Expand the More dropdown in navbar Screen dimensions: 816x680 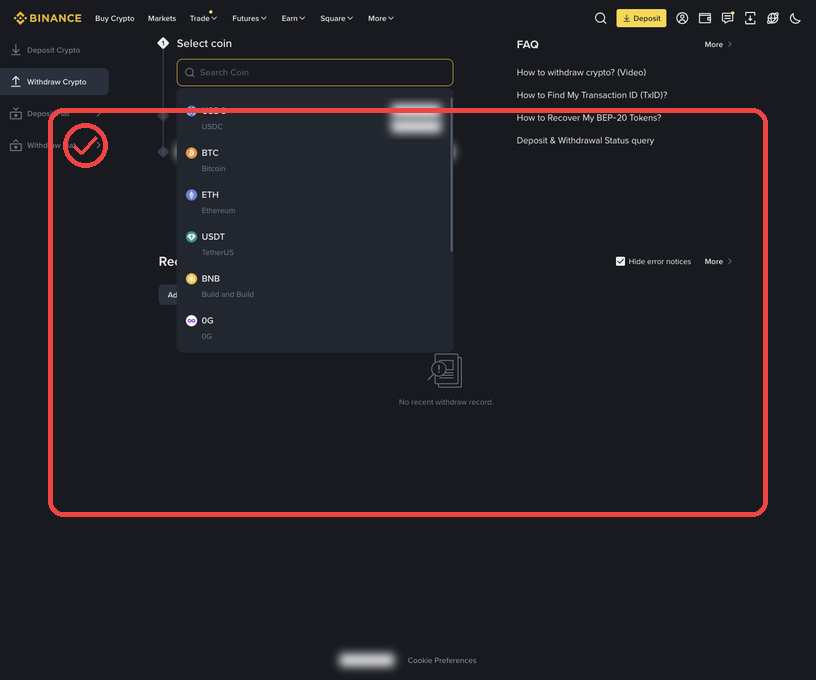pos(380,18)
